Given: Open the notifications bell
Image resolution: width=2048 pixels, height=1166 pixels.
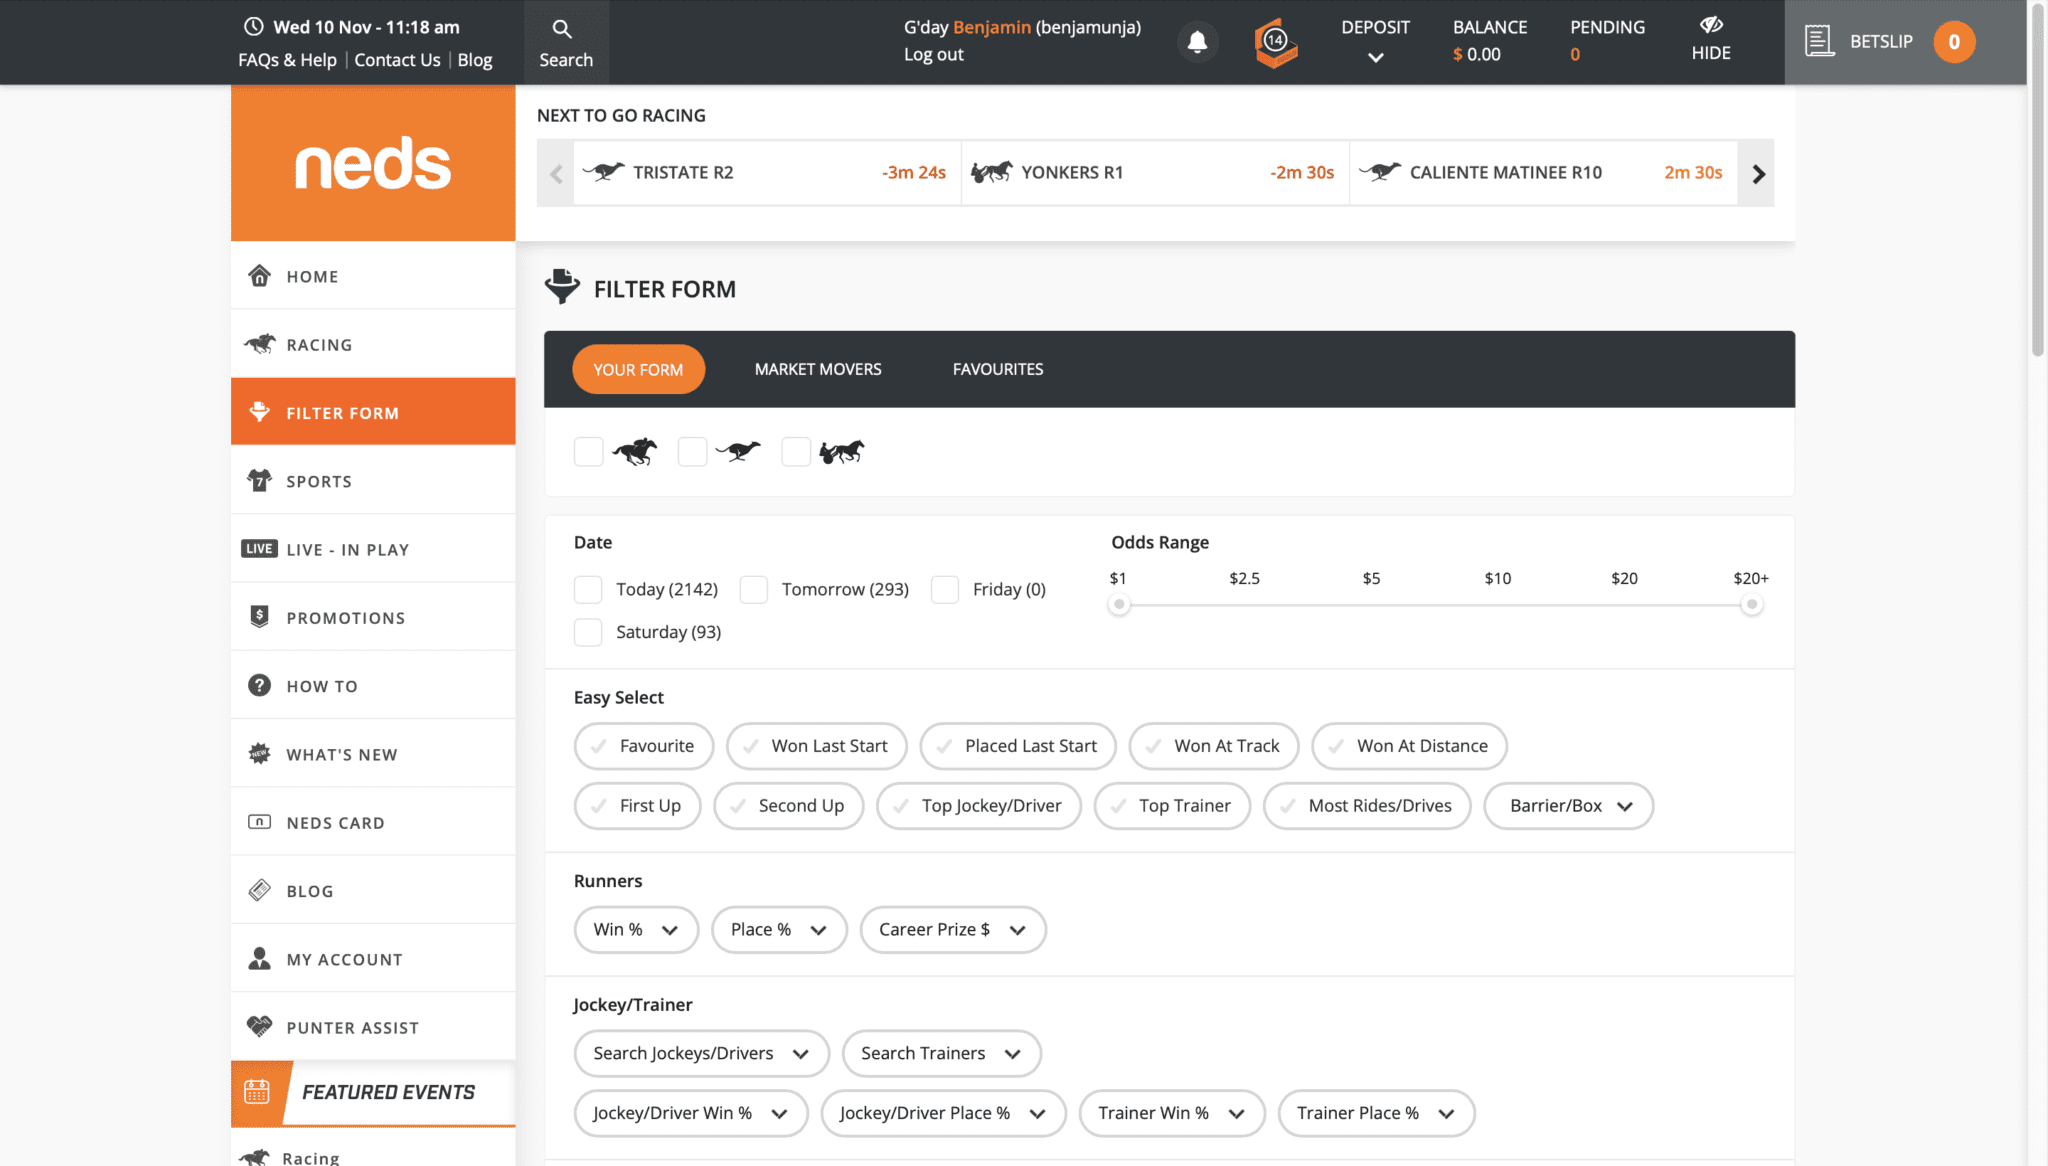Looking at the screenshot, I should click(1197, 42).
